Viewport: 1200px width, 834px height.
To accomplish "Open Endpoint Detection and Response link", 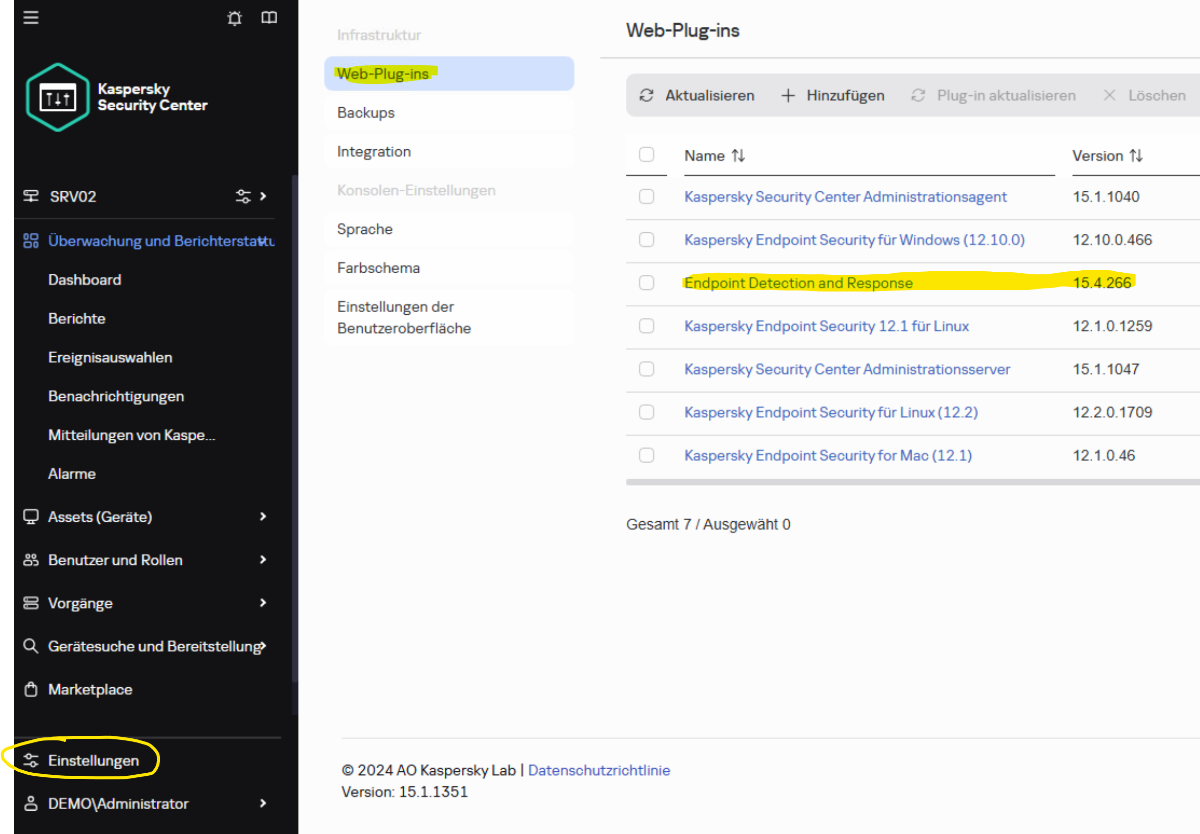I will point(799,283).
